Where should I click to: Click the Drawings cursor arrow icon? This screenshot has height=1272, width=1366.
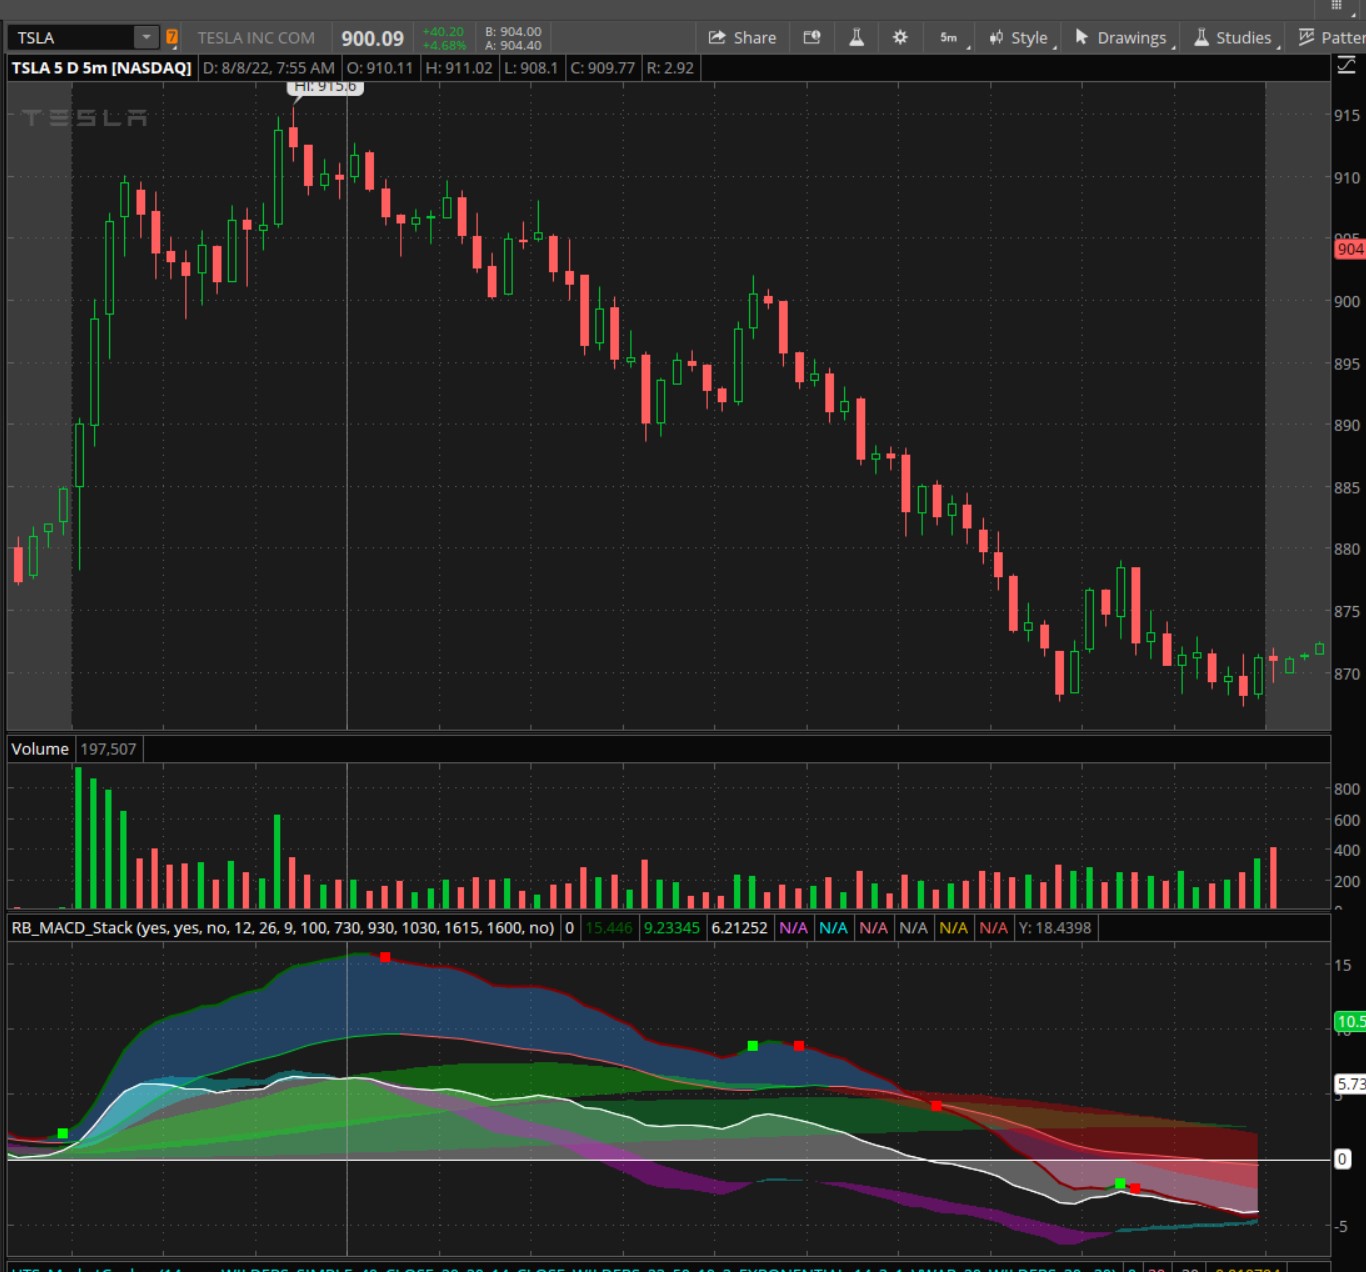pyautogui.click(x=1081, y=37)
